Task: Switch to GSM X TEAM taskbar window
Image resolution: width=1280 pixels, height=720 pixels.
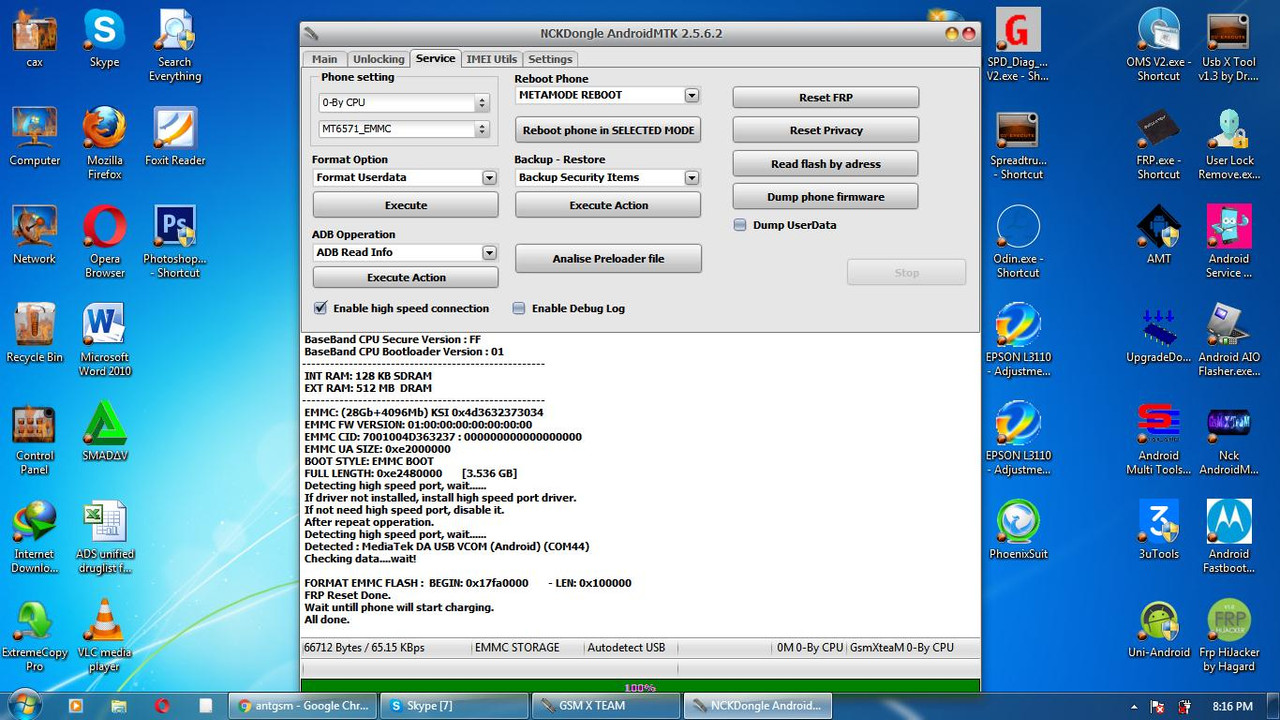Action: pyautogui.click(x=605, y=705)
